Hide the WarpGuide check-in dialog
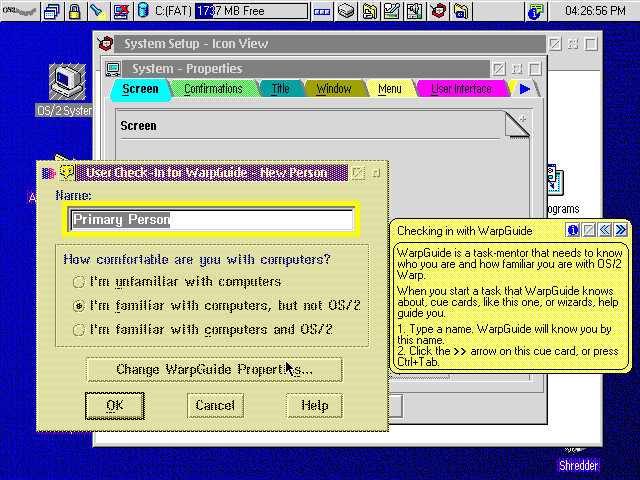 pyautogui.click(x=358, y=173)
